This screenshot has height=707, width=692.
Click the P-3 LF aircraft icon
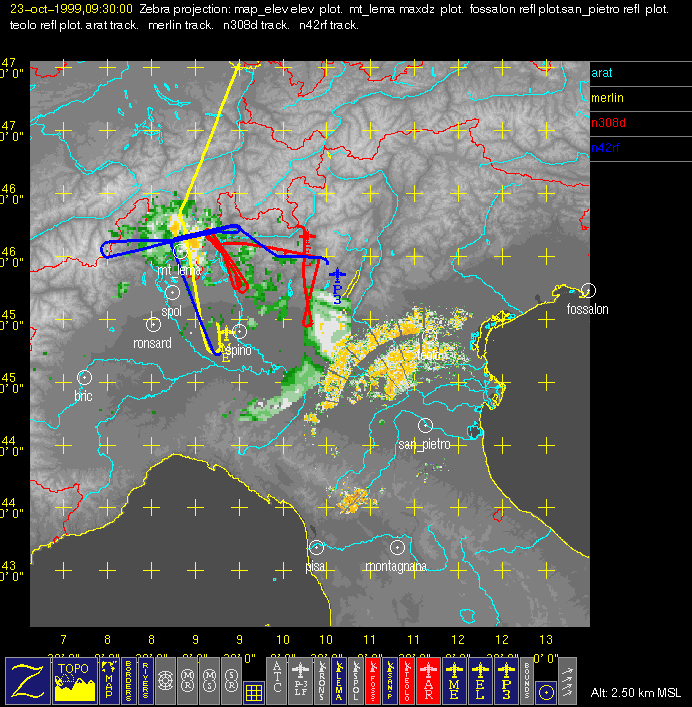click(x=298, y=680)
